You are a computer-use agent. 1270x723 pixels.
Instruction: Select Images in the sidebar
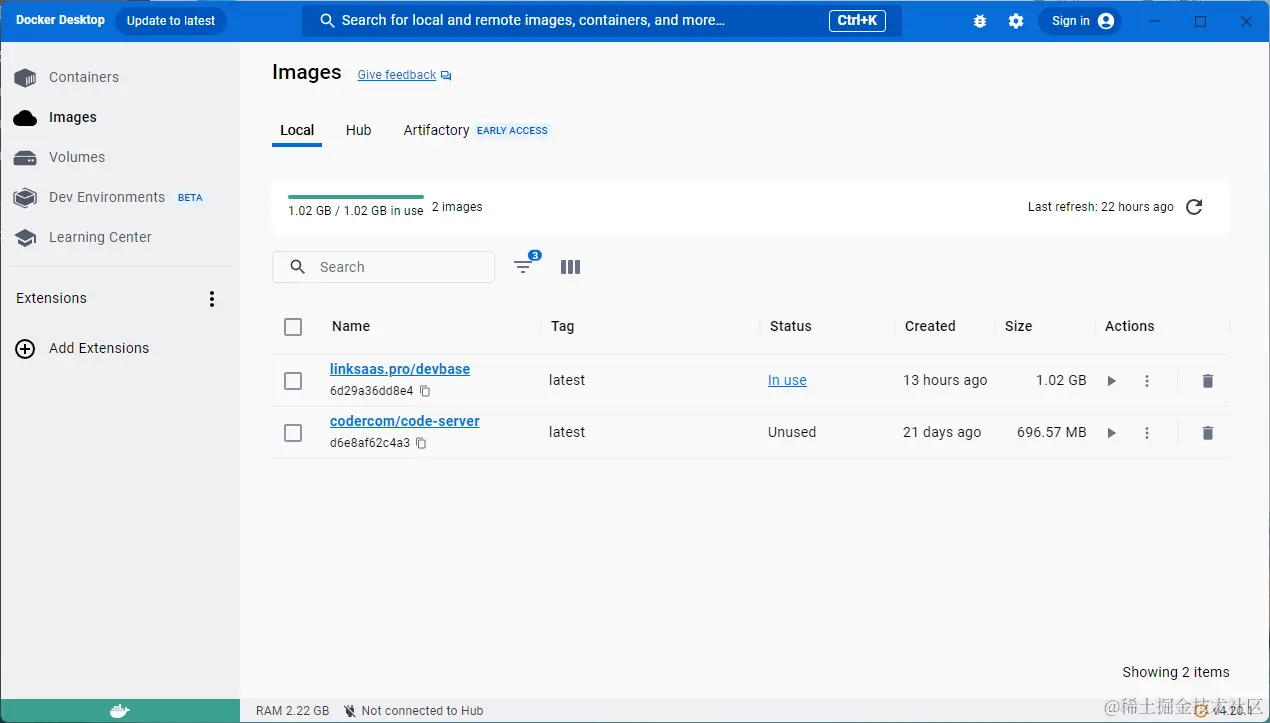click(x=73, y=117)
